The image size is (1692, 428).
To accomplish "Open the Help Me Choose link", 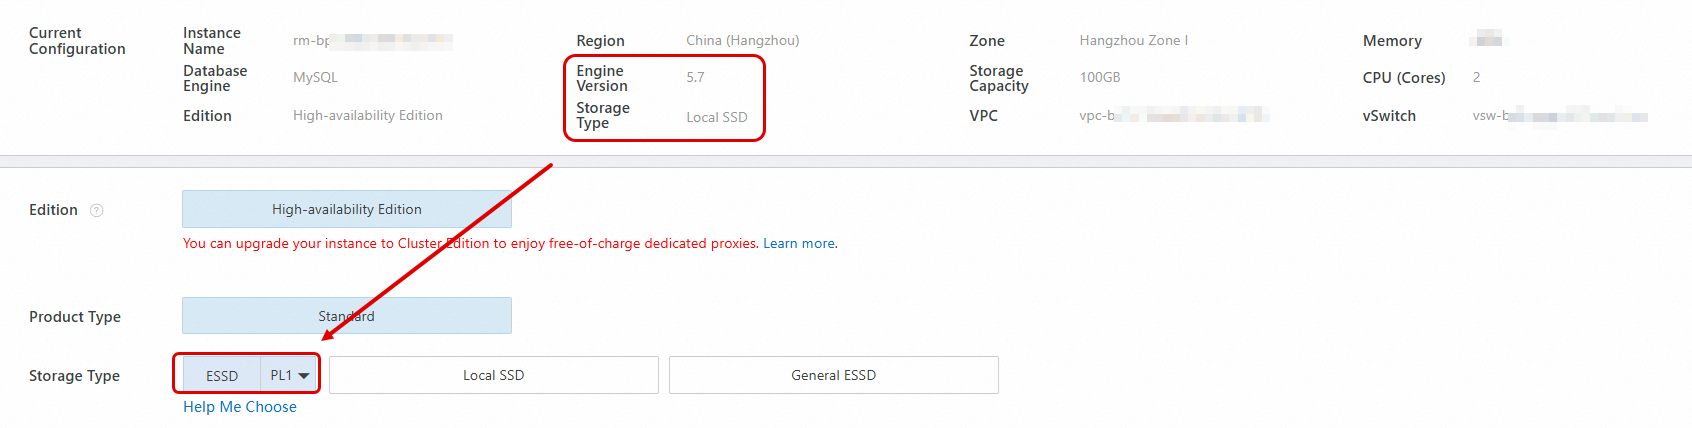I will (x=240, y=407).
